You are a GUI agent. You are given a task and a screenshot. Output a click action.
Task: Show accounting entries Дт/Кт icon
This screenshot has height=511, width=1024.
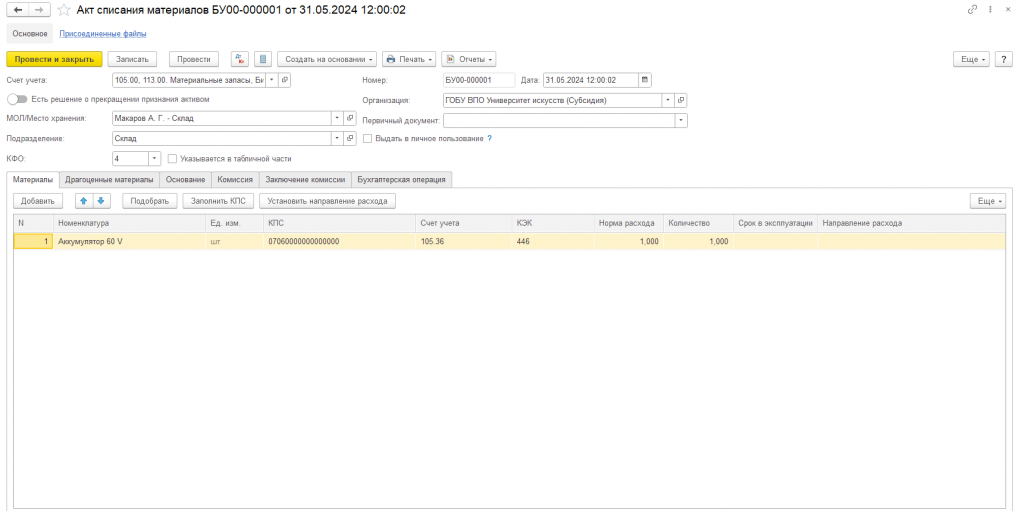click(x=240, y=59)
